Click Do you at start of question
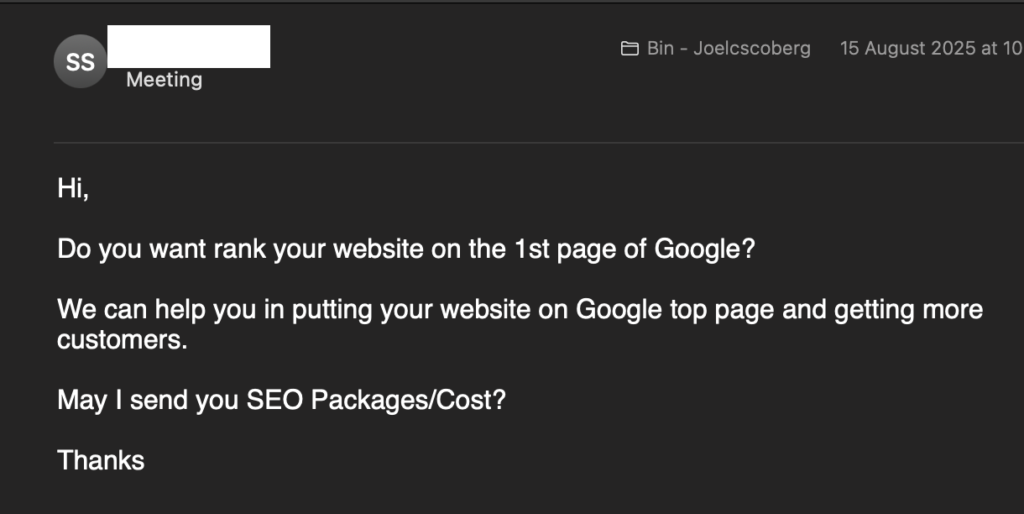The width and height of the screenshot is (1024, 514). coord(99,249)
